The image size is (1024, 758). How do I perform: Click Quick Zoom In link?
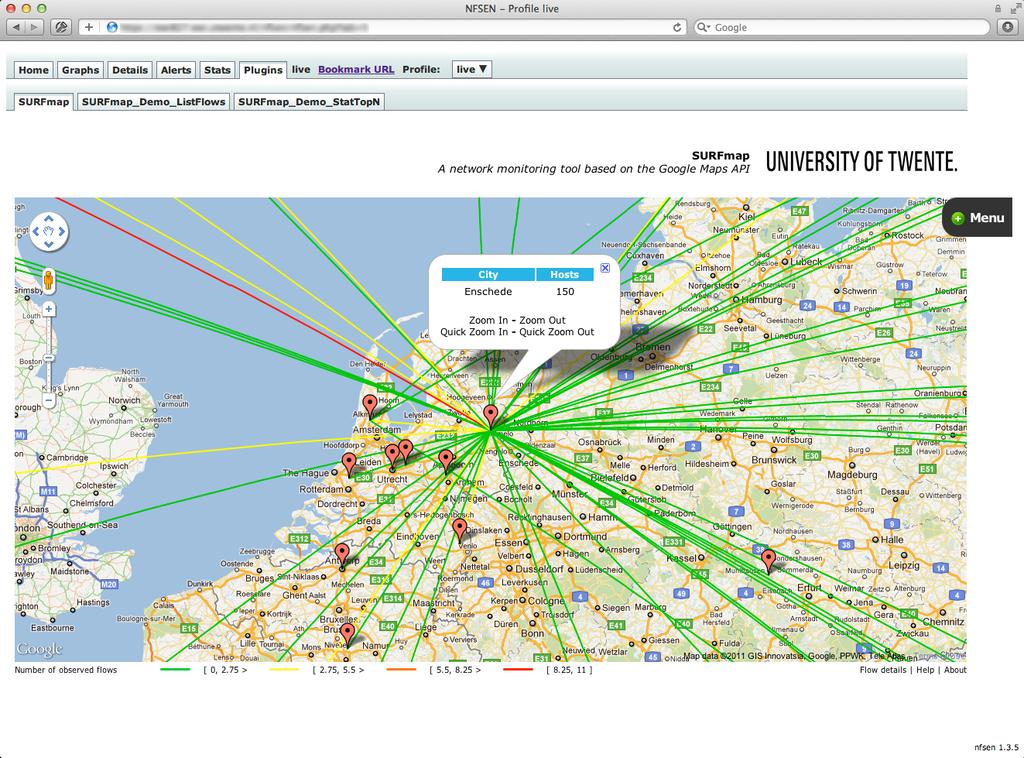[x=474, y=332]
